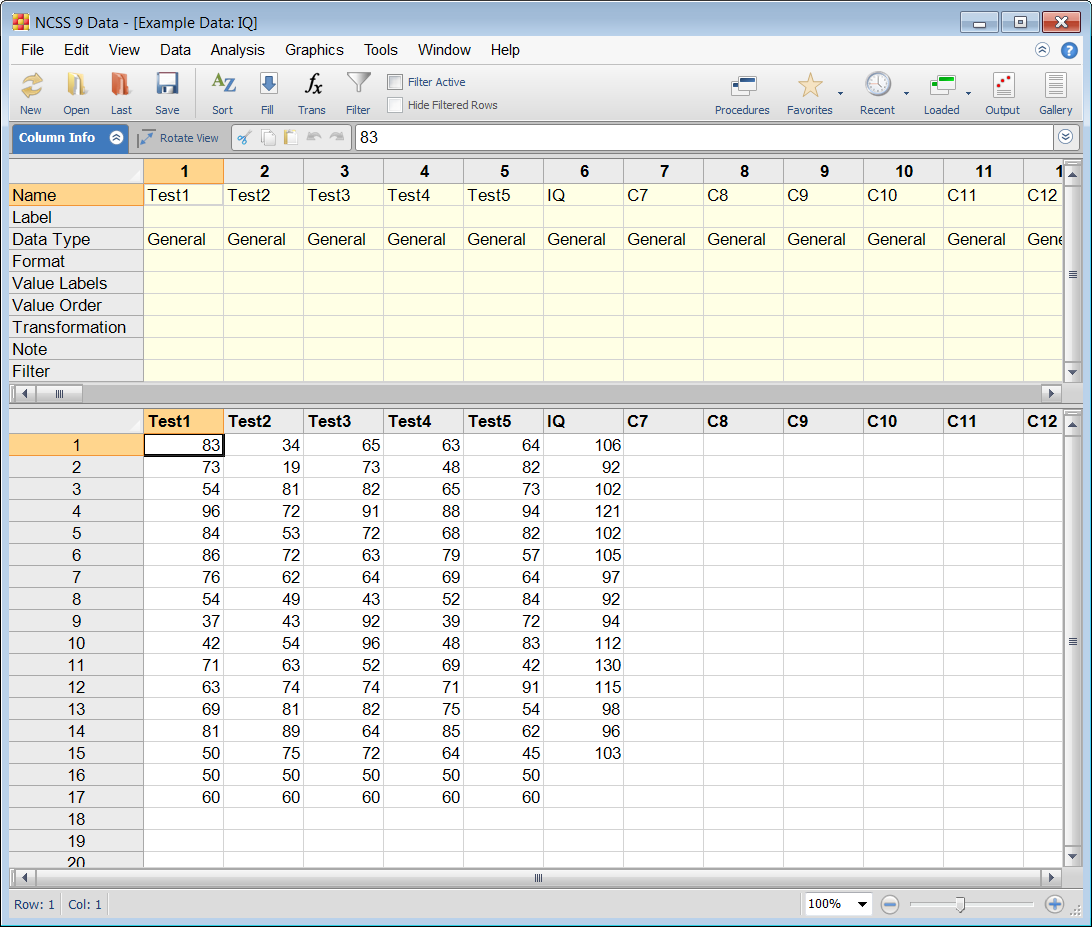This screenshot has width=1092, height=927.
Task: Enable the Filter Active checkbox
Action: (395, 82)
